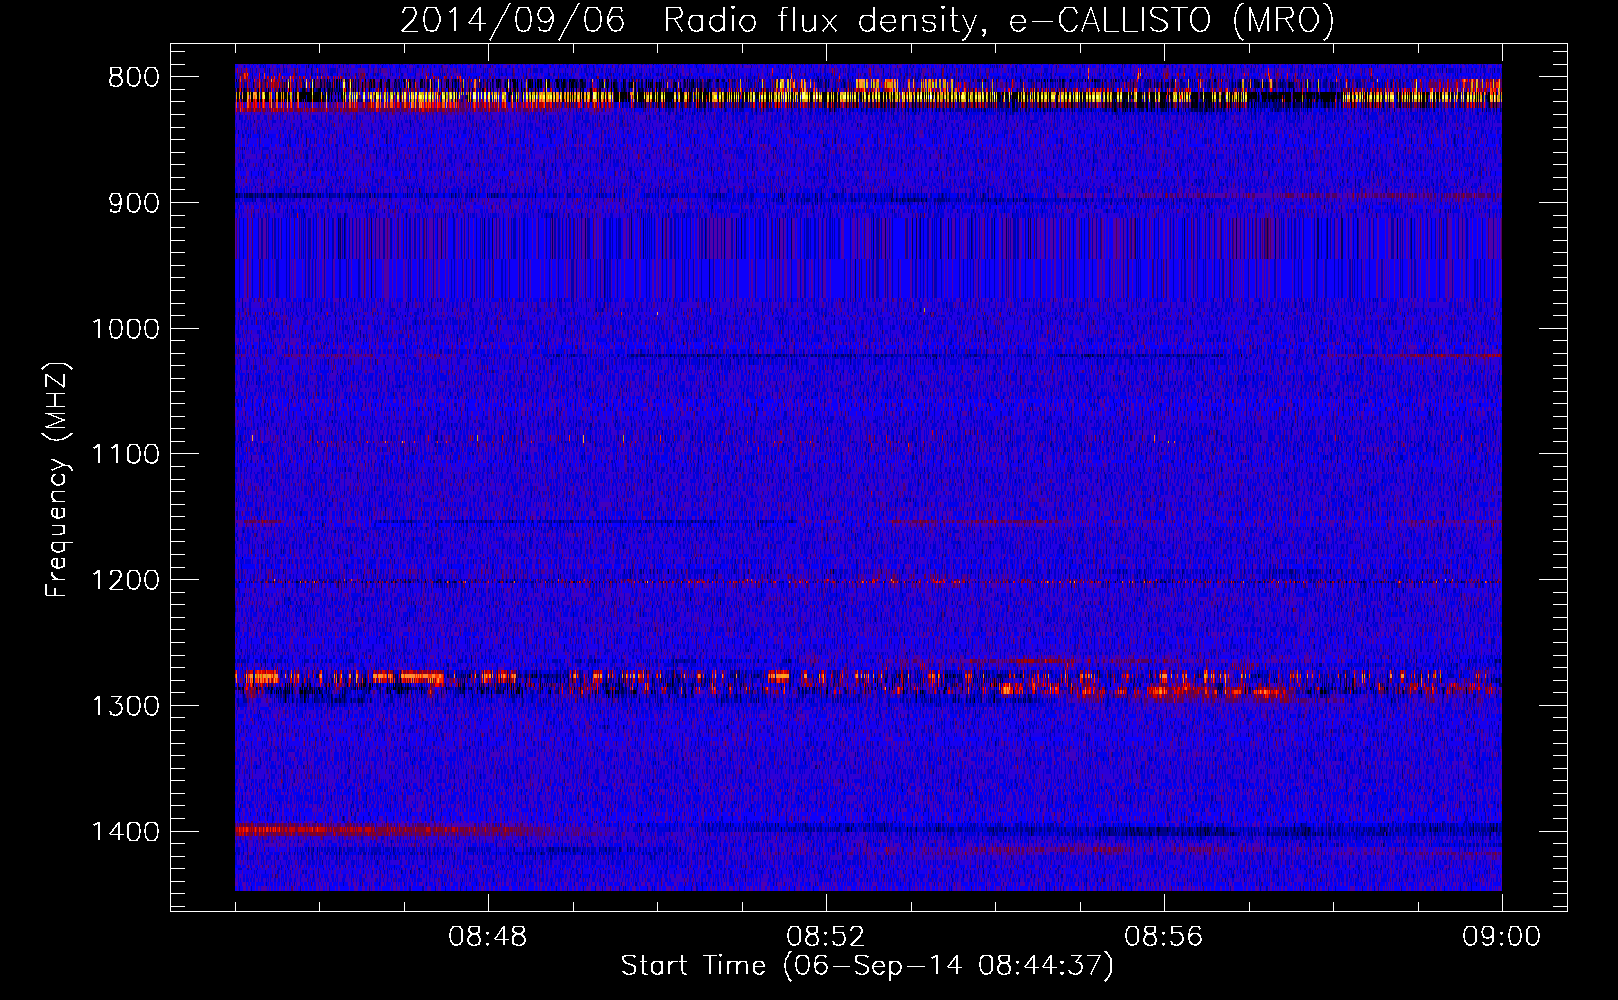Click the 08:56 time tick label

(x=1164, y=937)
